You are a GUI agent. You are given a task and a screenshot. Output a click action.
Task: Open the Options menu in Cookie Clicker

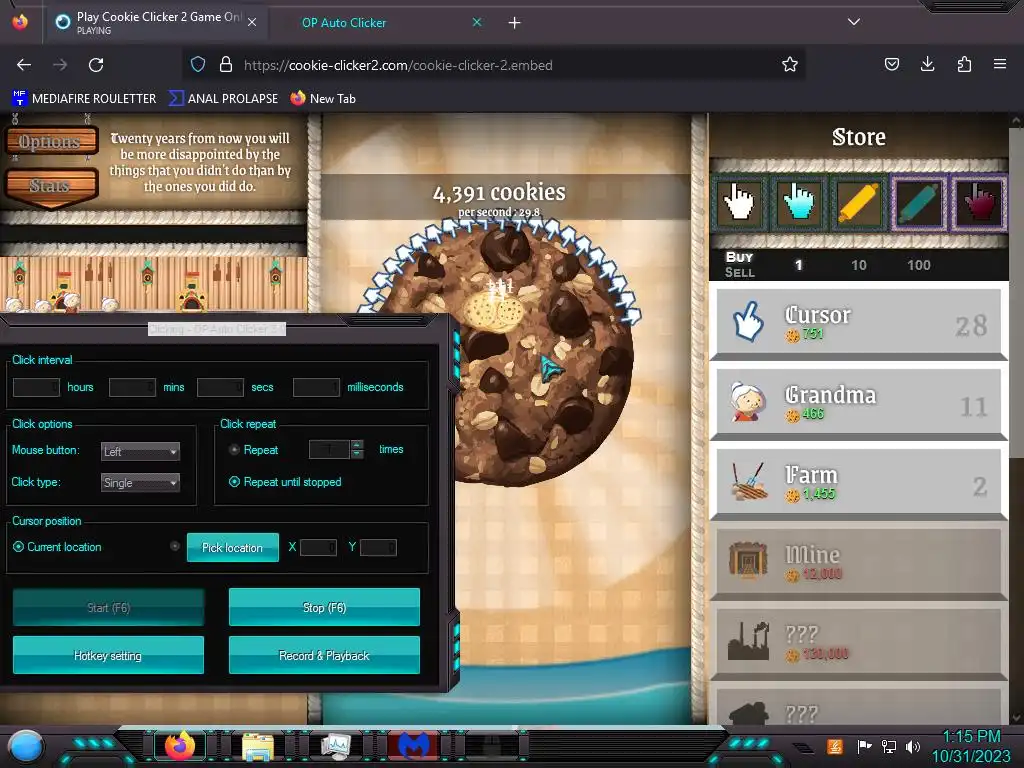tap(51, 141)
